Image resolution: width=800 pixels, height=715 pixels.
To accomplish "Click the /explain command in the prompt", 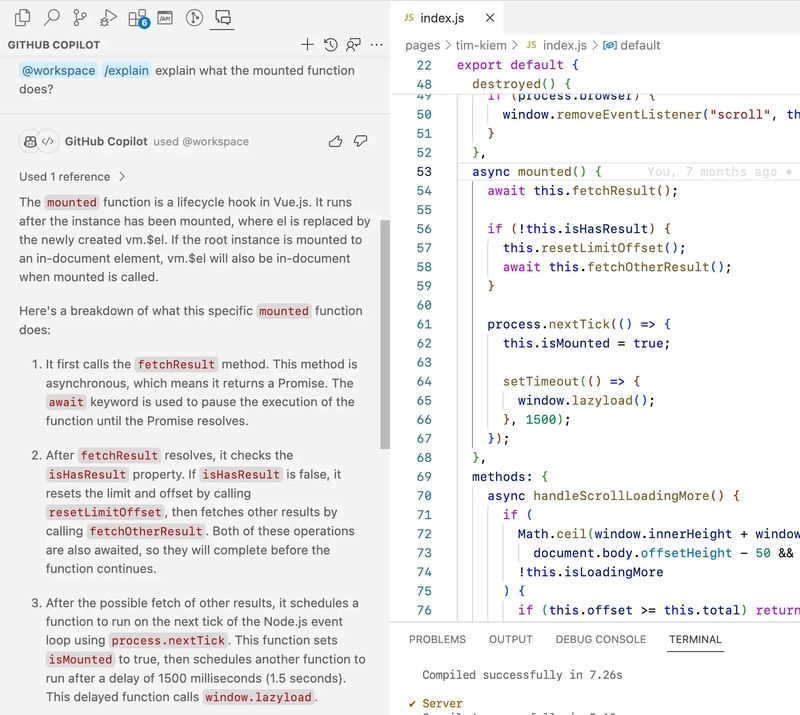I will point(127,70).
